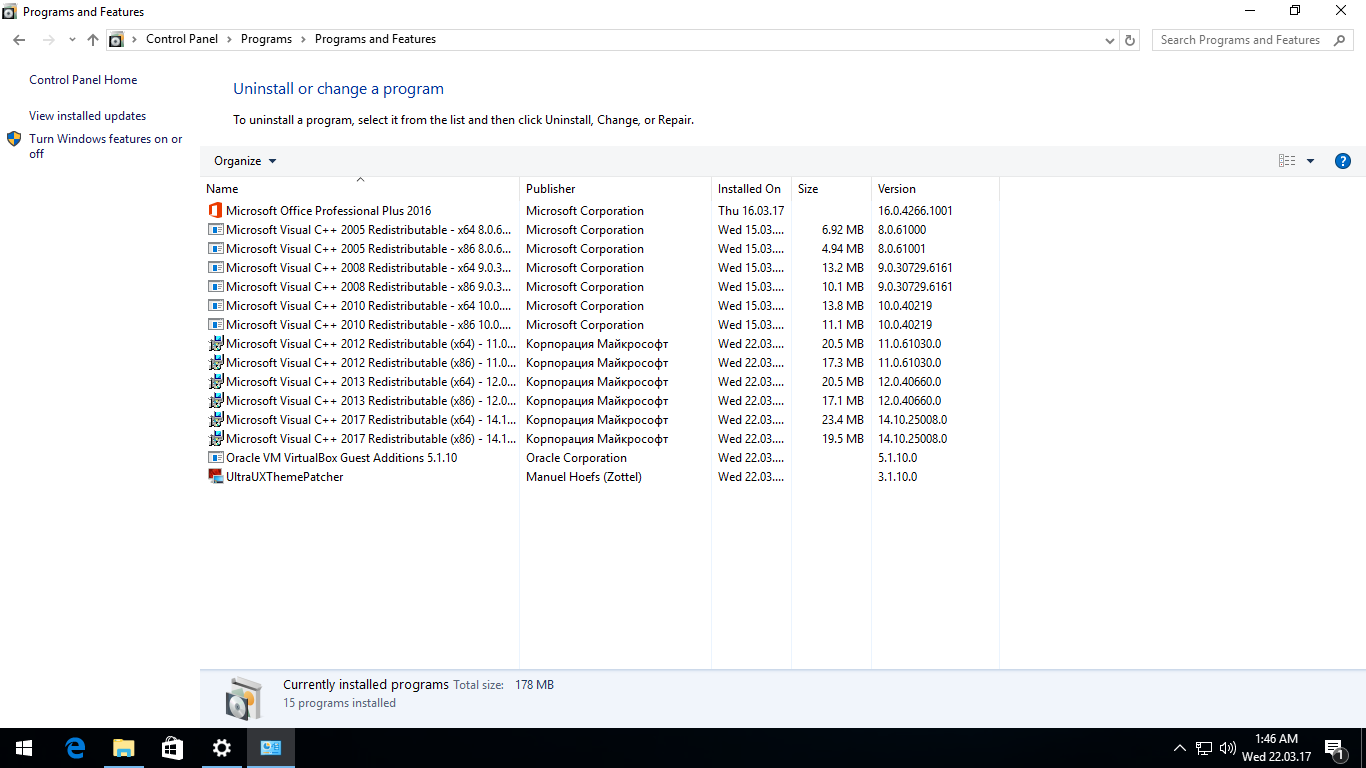Screen dimensions: 1366x768
Task: Click icon of Visual C++ 2013 (x86) Redistributable
Action: 215,401
